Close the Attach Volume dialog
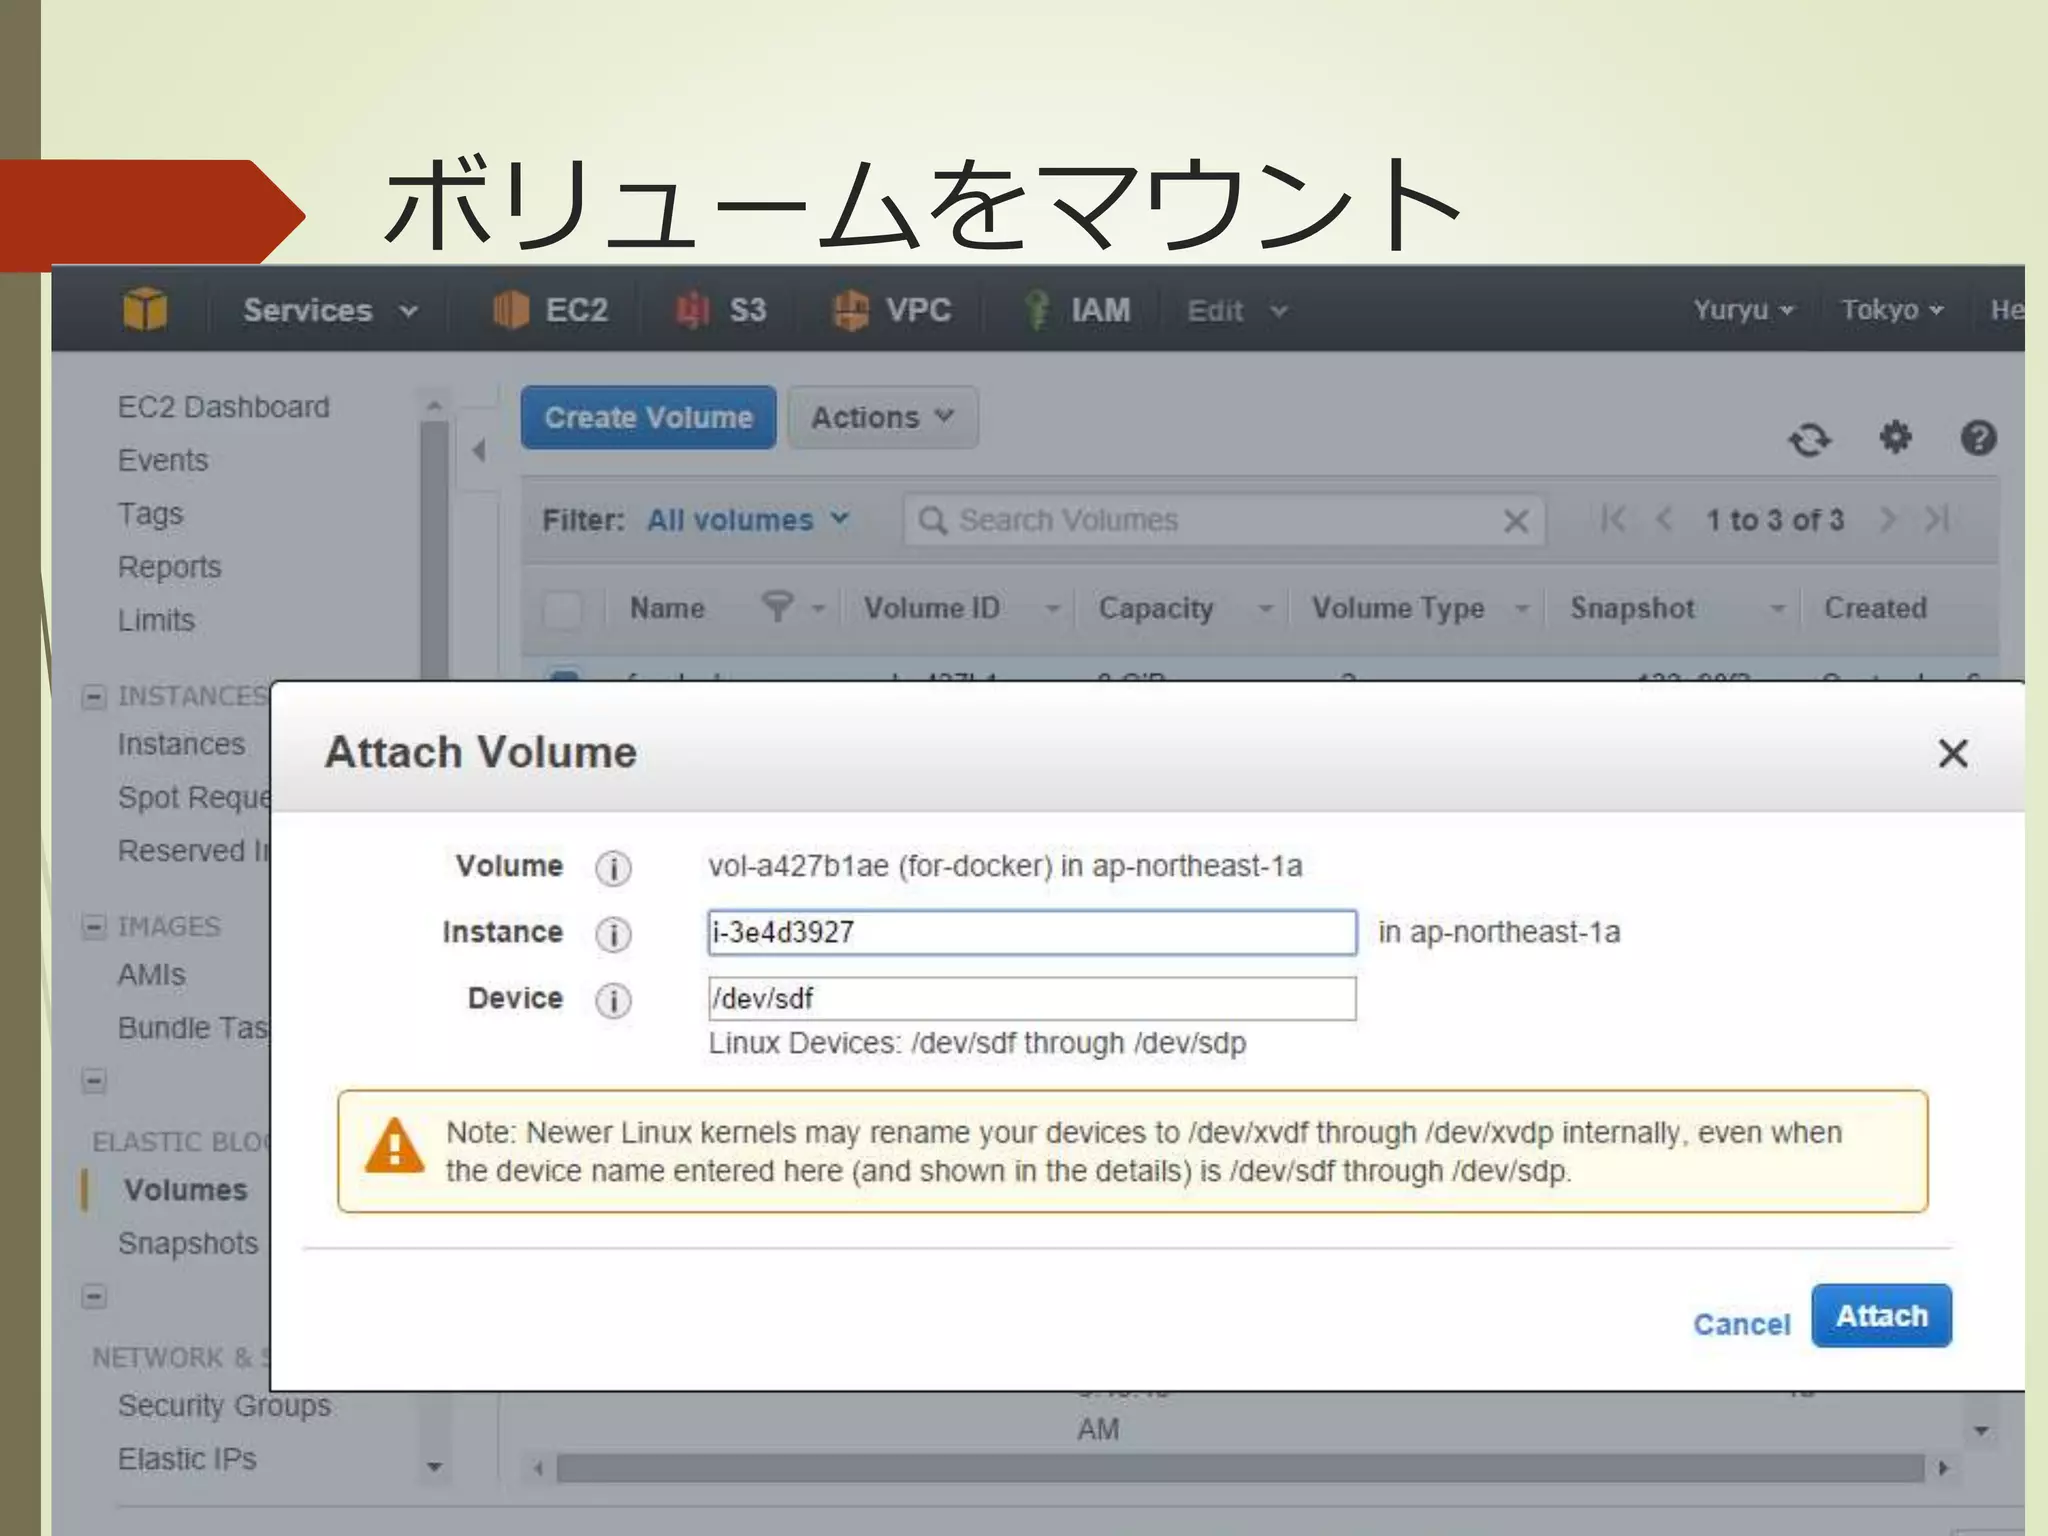This screenshot has height=1536, width=2048. [x=1952, y=753]
